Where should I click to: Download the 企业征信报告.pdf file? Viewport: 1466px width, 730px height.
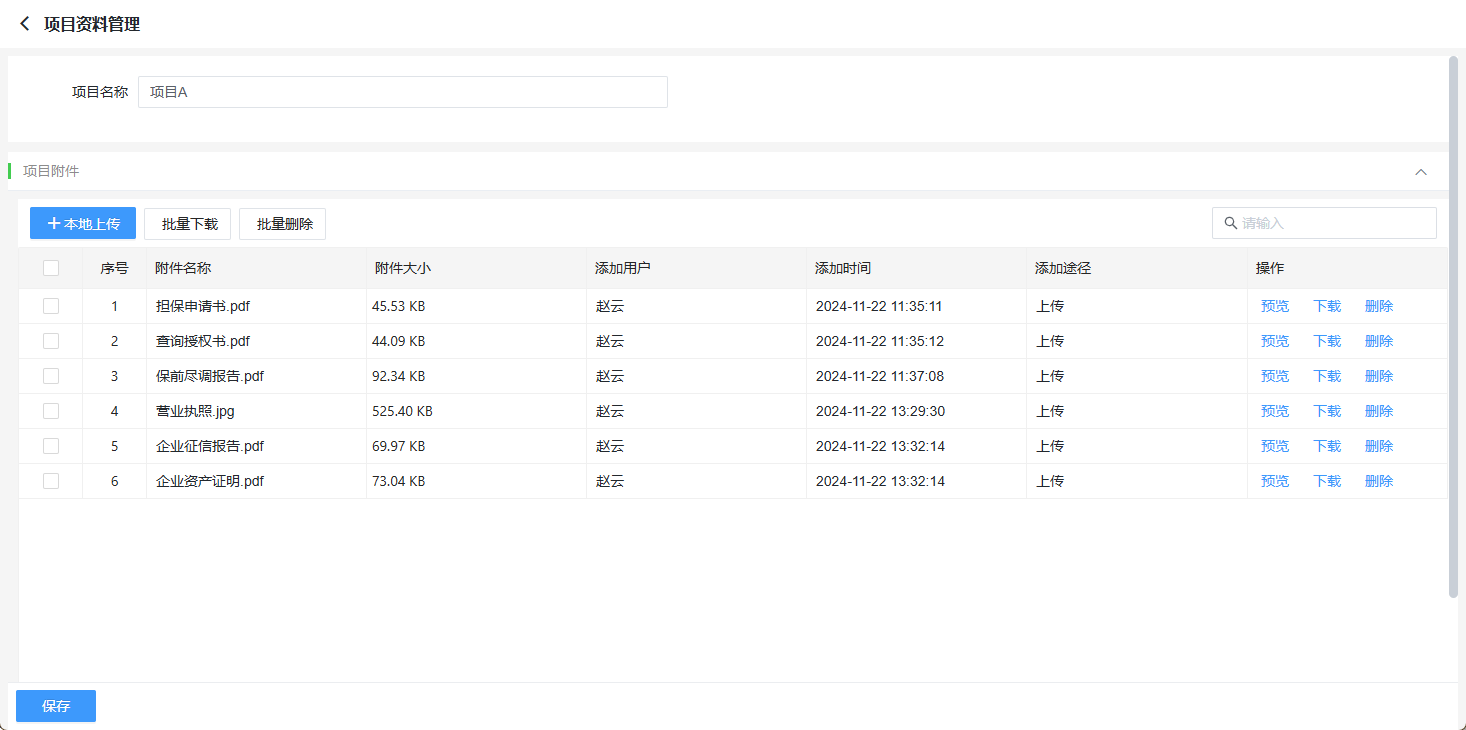1326,446
